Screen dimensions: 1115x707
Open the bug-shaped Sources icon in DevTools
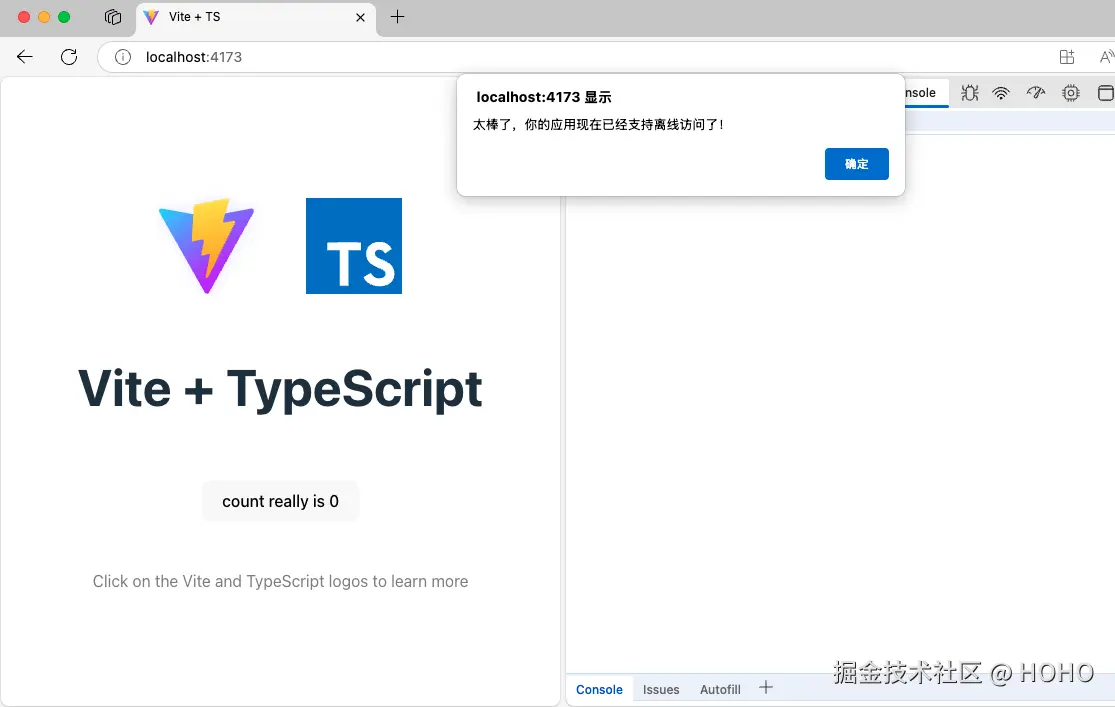click(x=970, y=93)
